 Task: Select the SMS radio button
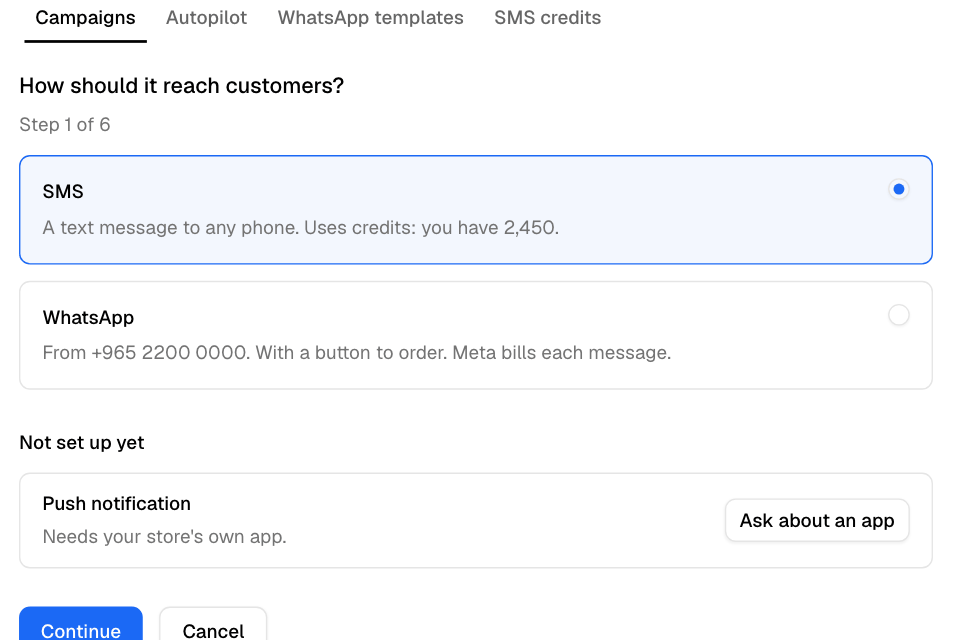[898, 189]
